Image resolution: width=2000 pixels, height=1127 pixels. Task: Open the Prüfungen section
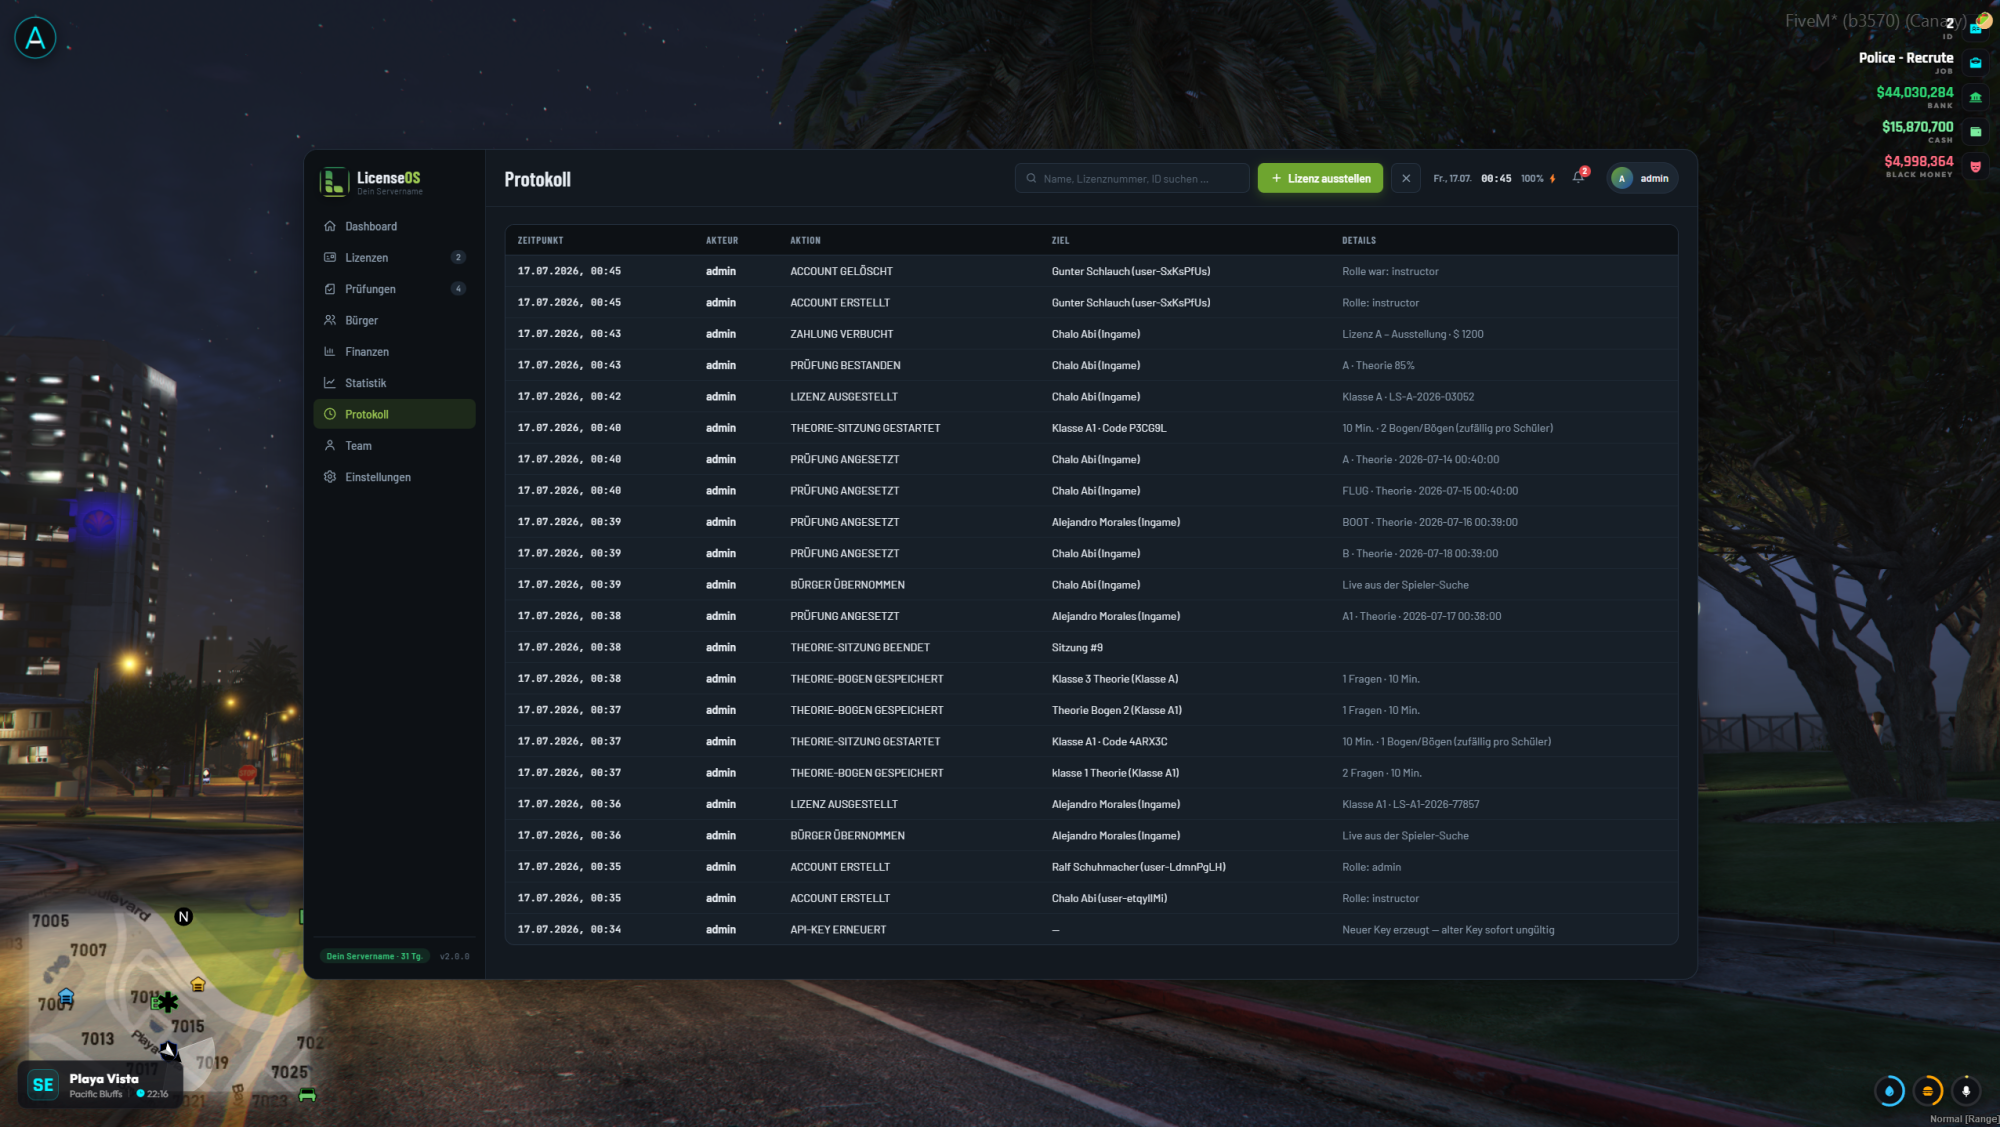click(x=394, y=289)
